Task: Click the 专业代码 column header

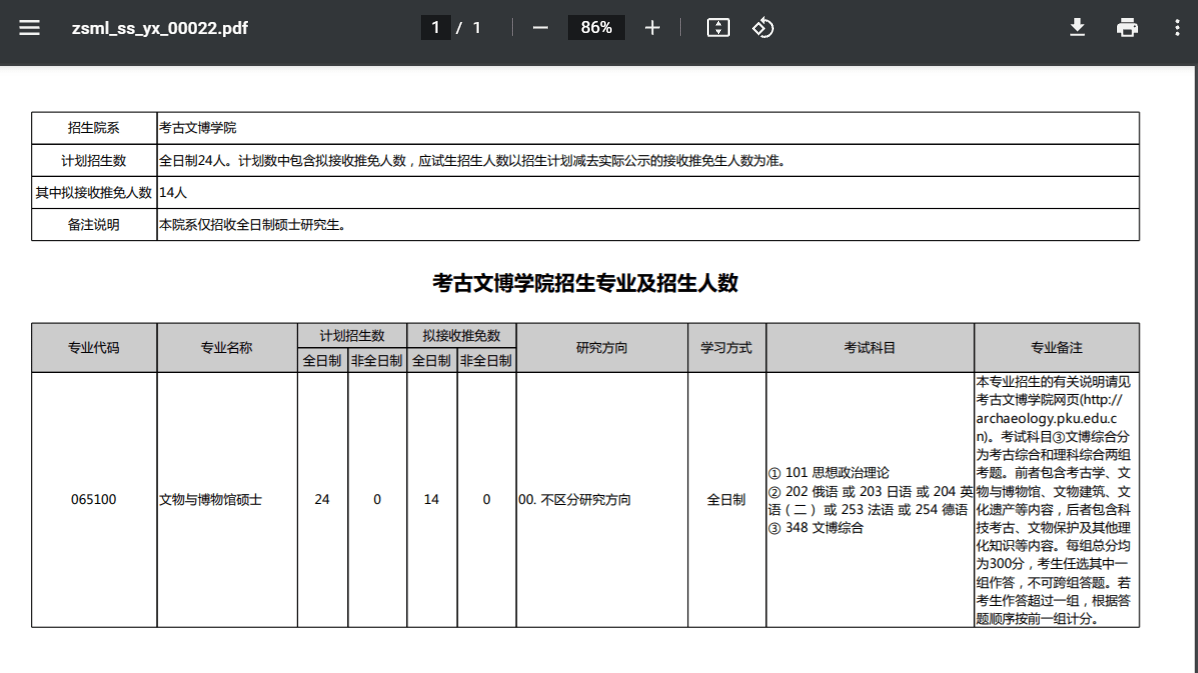Action: coord(94,348)
